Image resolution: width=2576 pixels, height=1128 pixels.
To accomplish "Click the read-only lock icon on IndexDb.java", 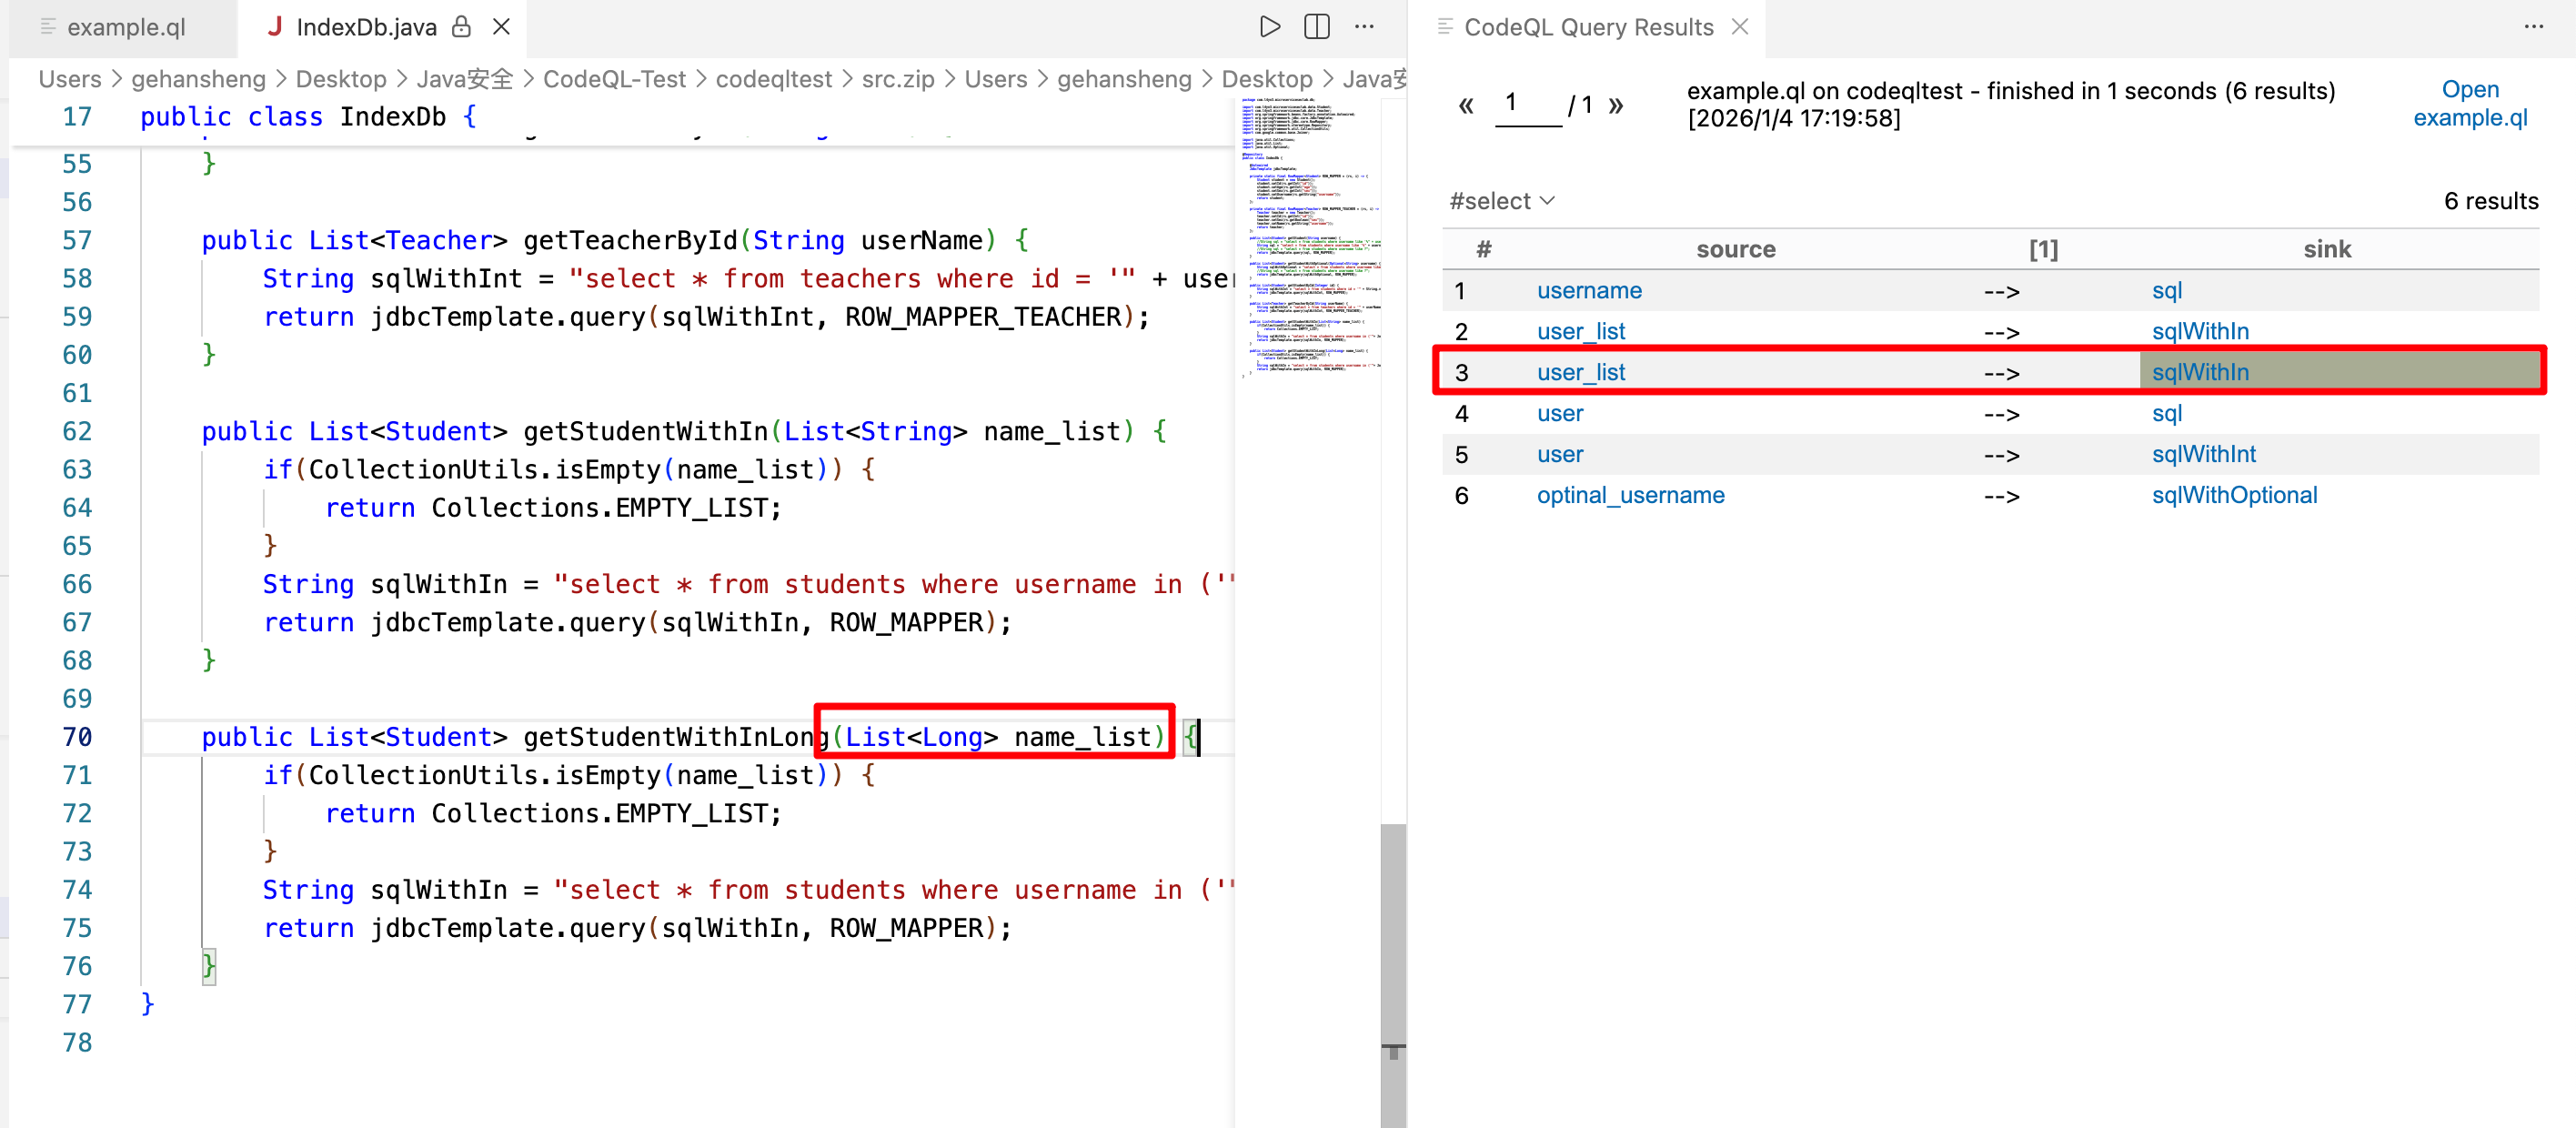I will click(461, 27).
